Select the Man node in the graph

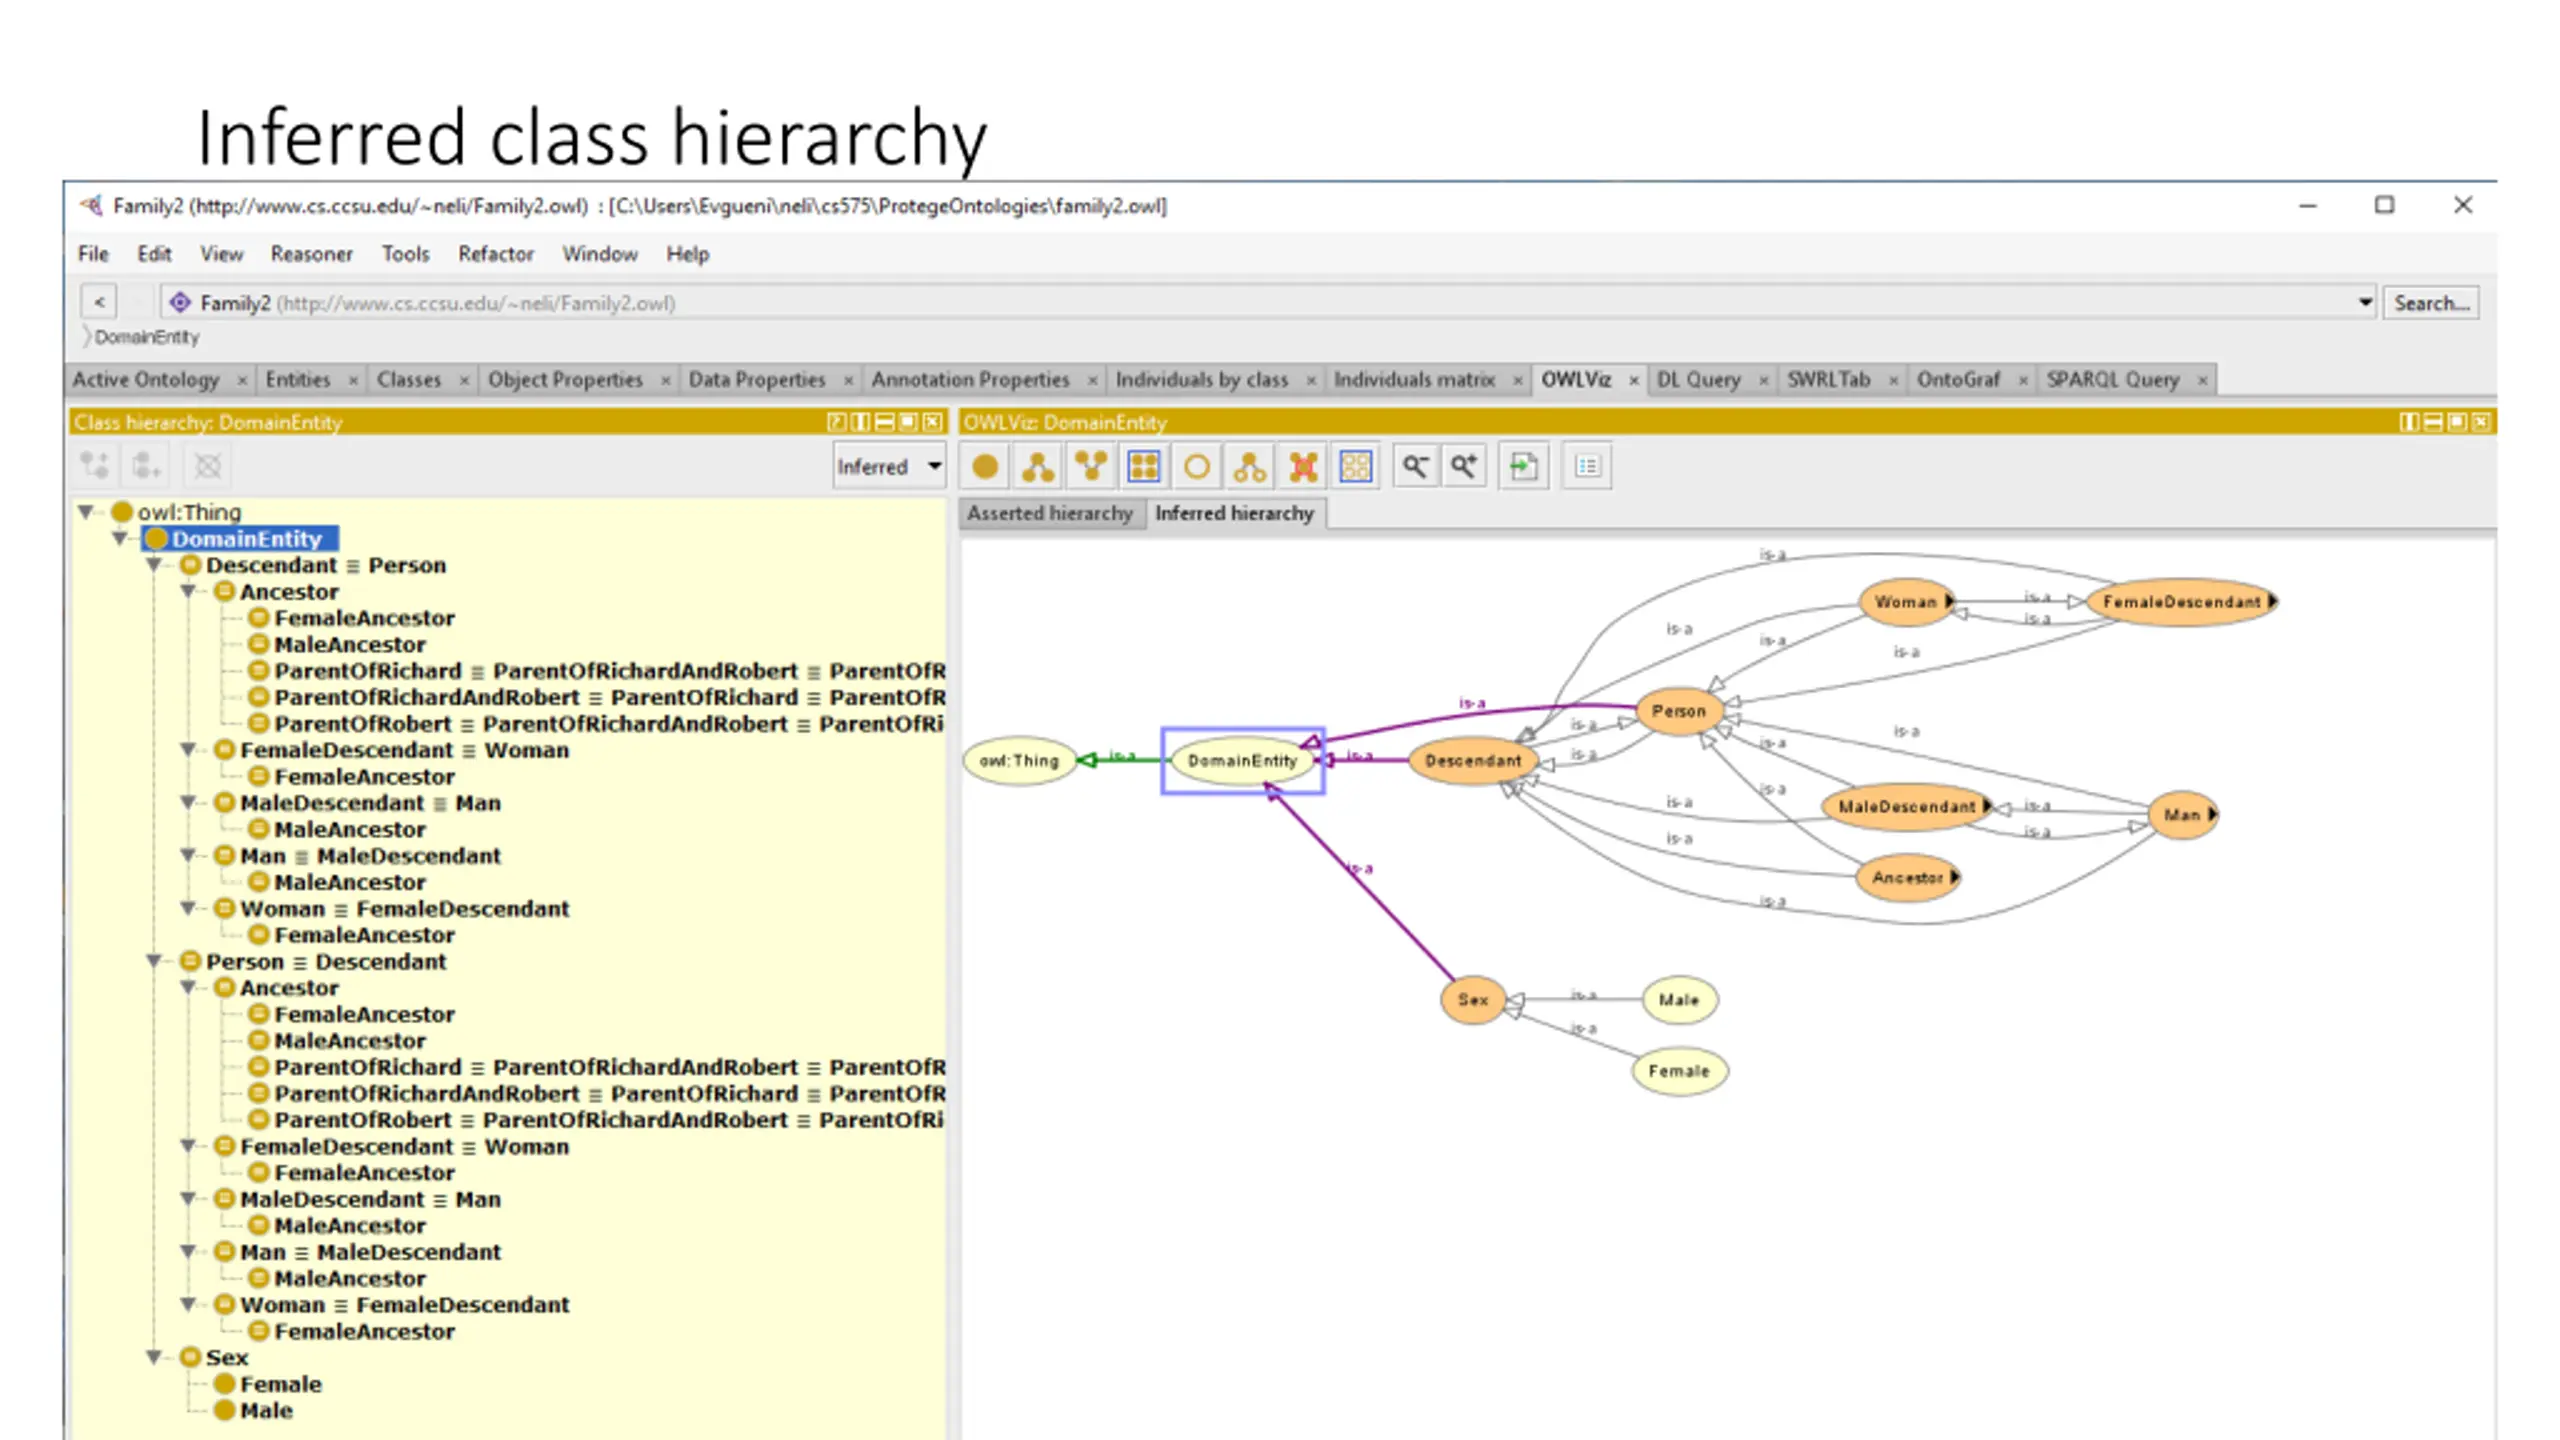click(x=2182, y=815)
